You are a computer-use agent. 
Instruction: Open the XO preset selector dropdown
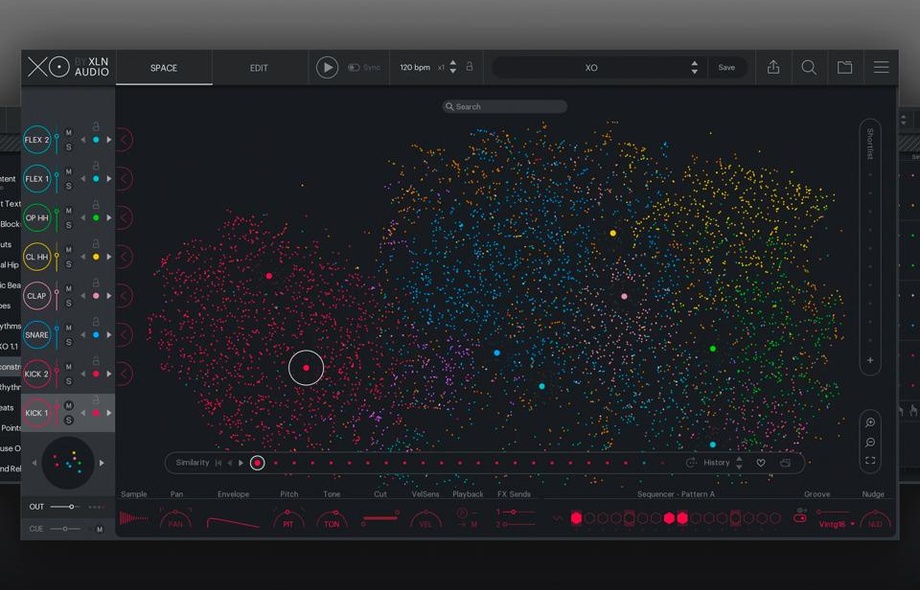694,68
